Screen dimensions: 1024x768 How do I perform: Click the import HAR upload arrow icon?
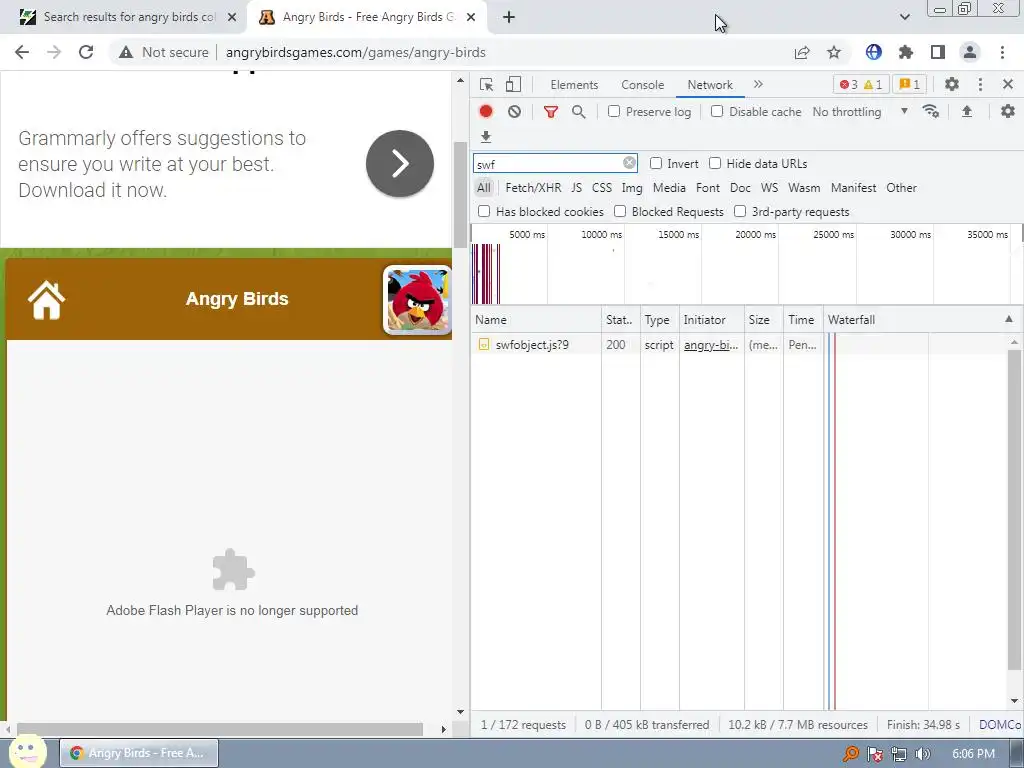click(967, 112)
